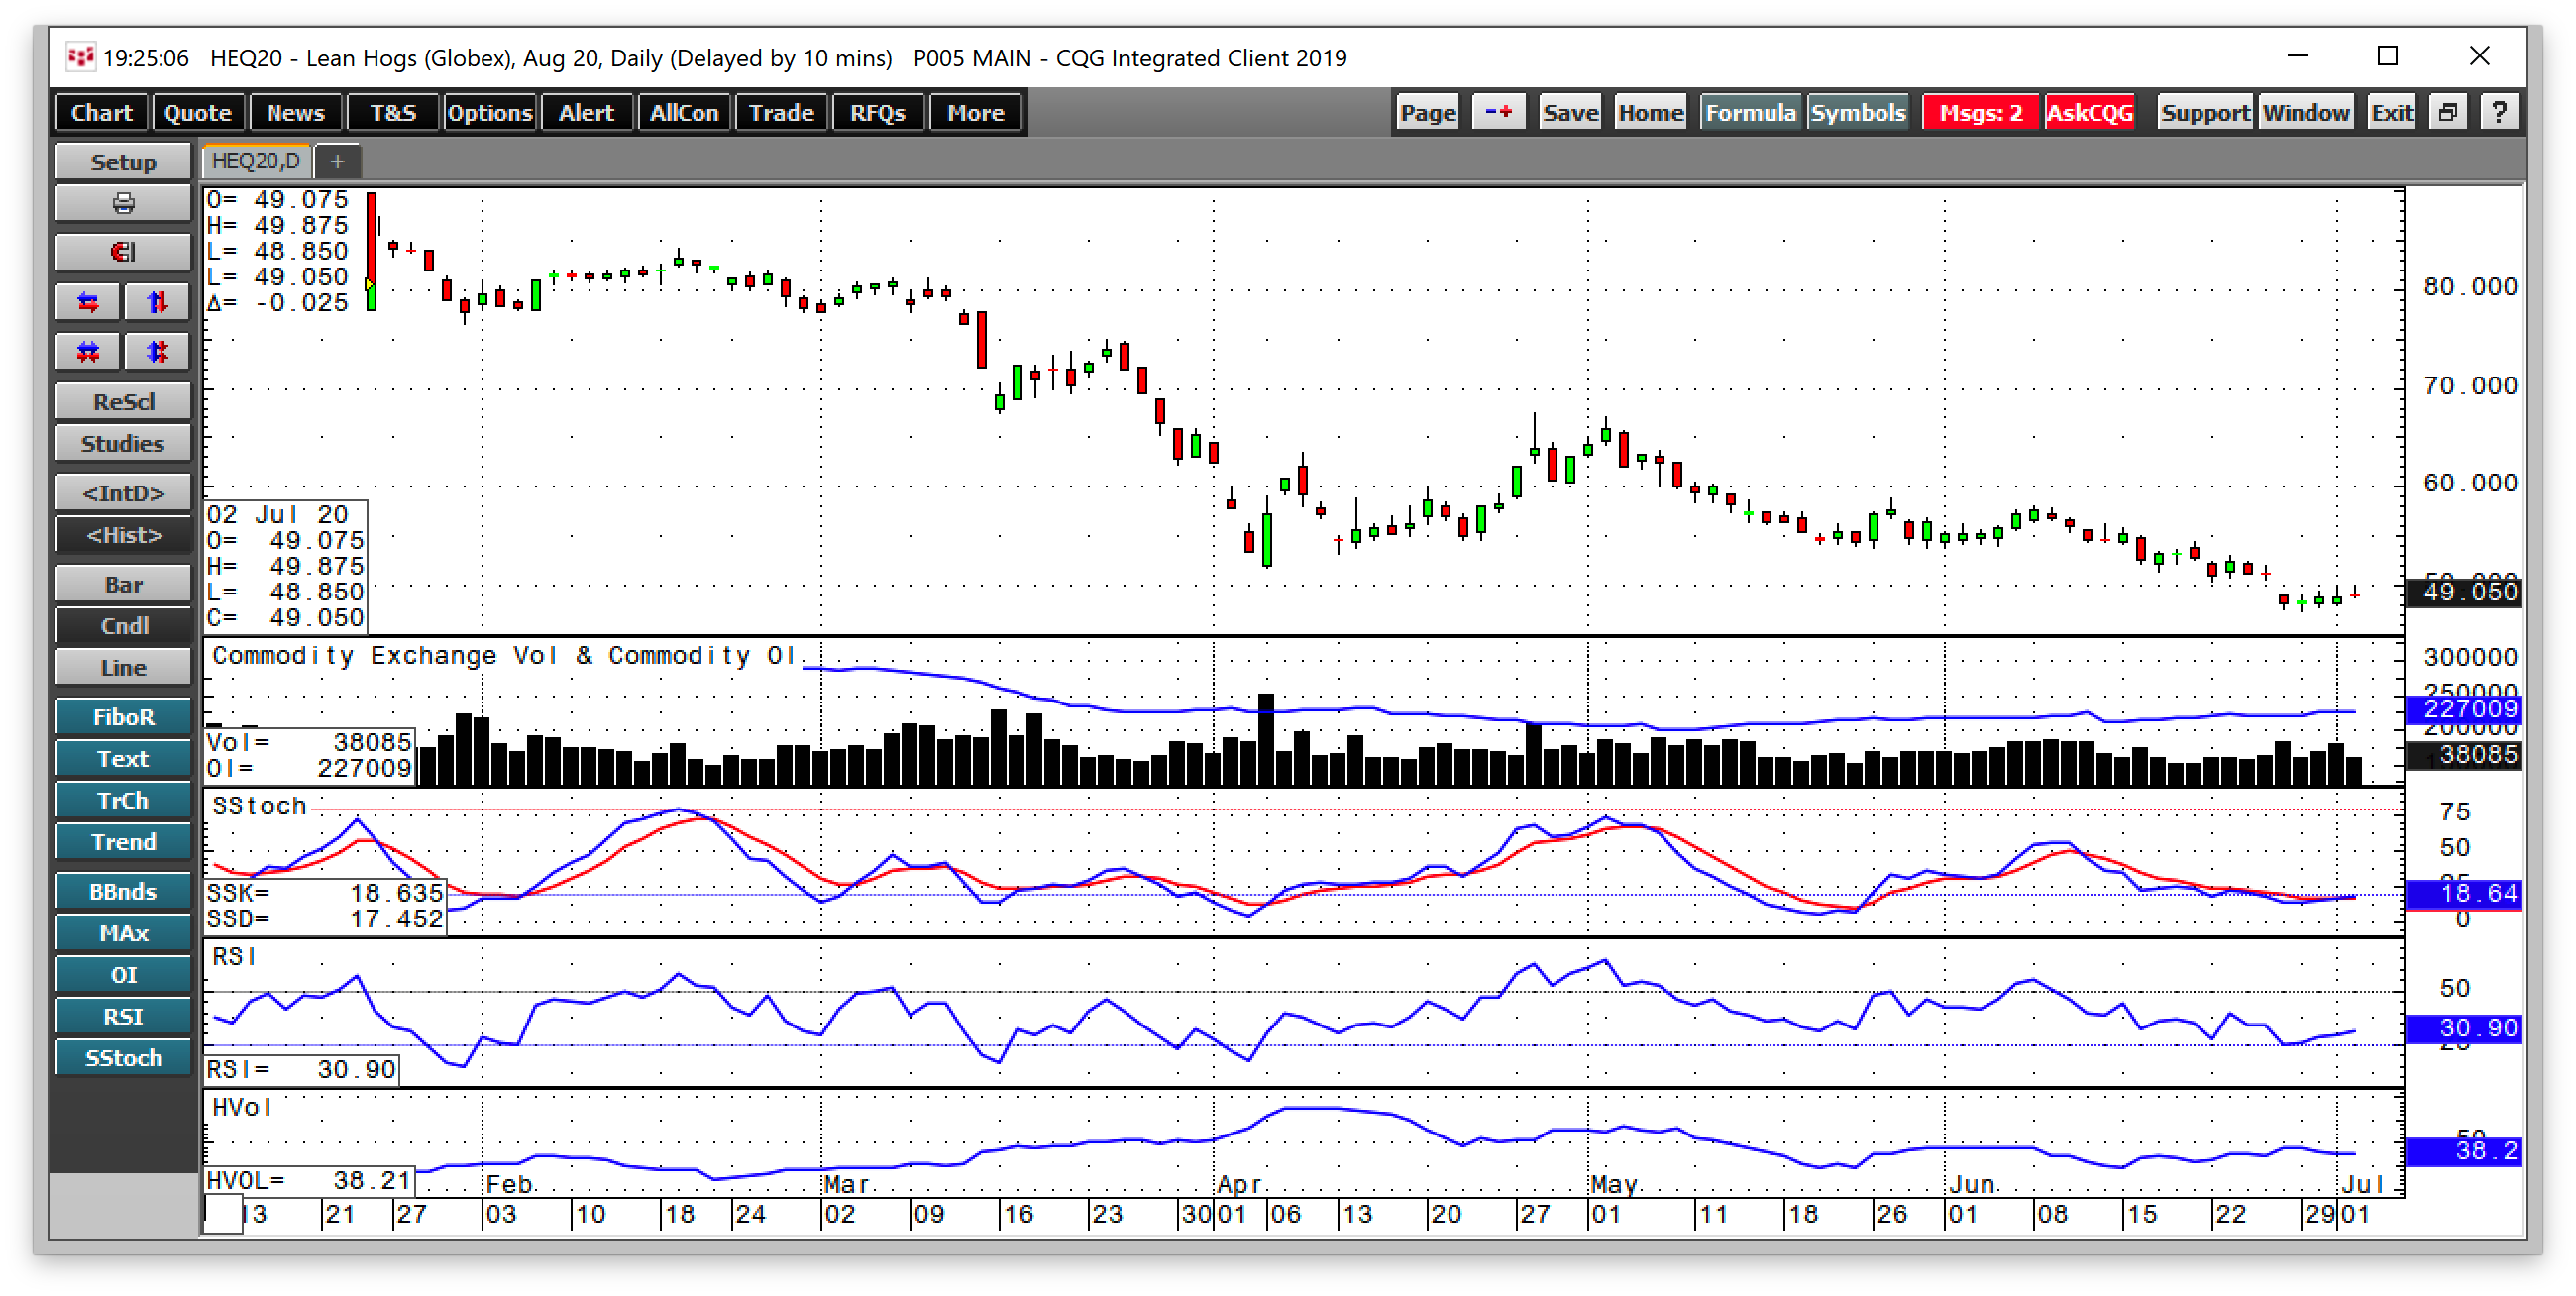
Task: Select the Bar chart type
Action: point(123,585)
